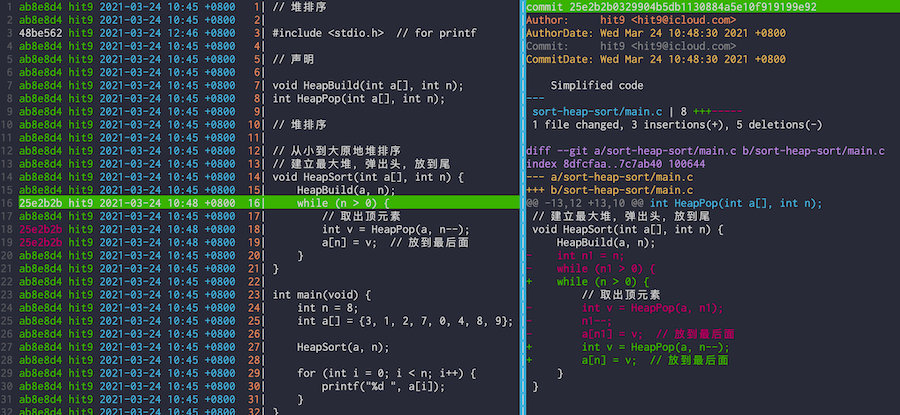
Task: Click the "diff --git" header line
Action: click(705, 151)
